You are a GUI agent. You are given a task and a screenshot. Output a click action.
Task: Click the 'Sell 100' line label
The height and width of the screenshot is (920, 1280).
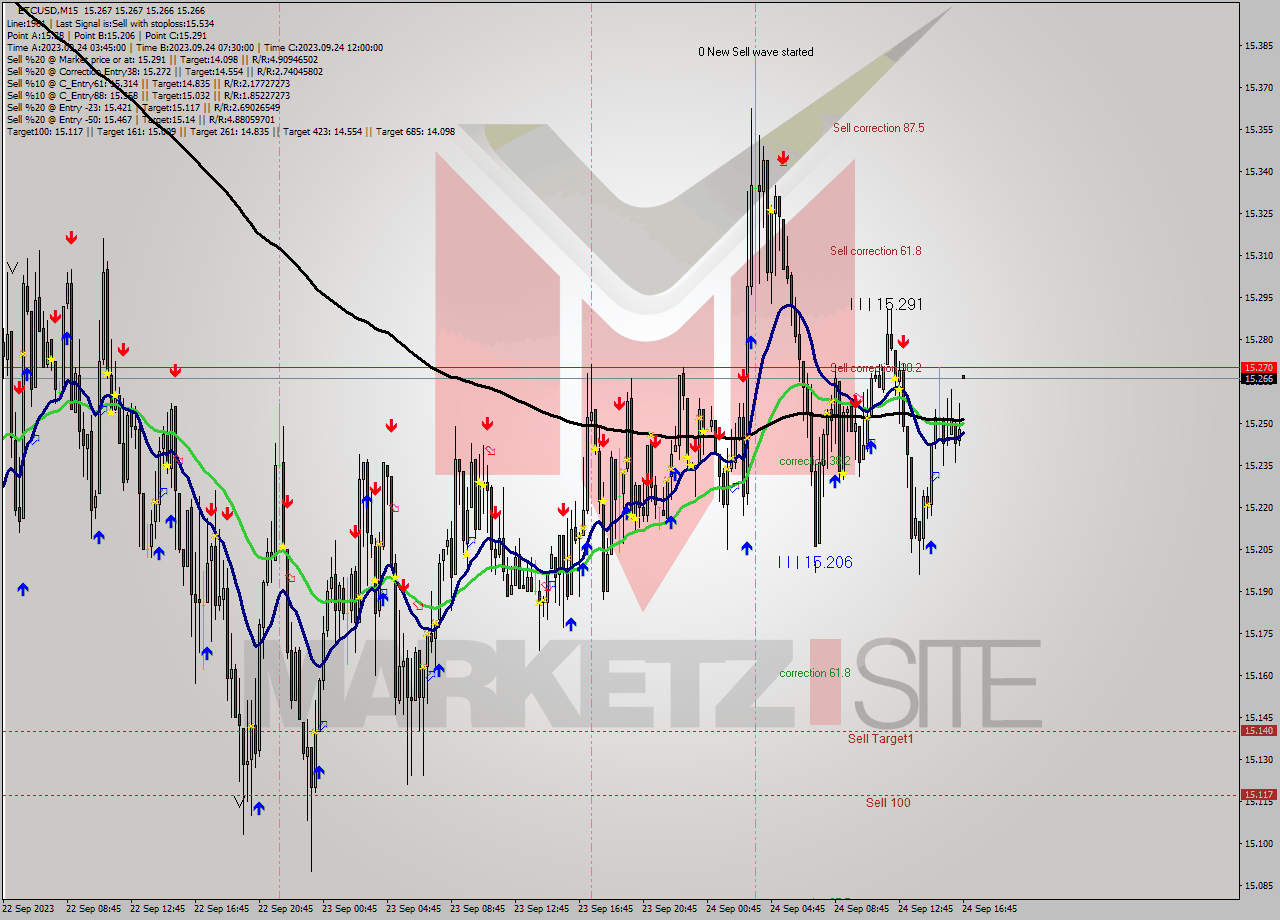(888, 802)
